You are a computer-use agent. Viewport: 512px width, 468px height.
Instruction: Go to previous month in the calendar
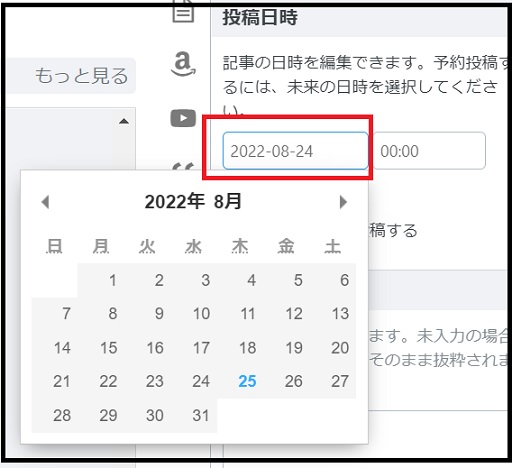pos(45,202)
